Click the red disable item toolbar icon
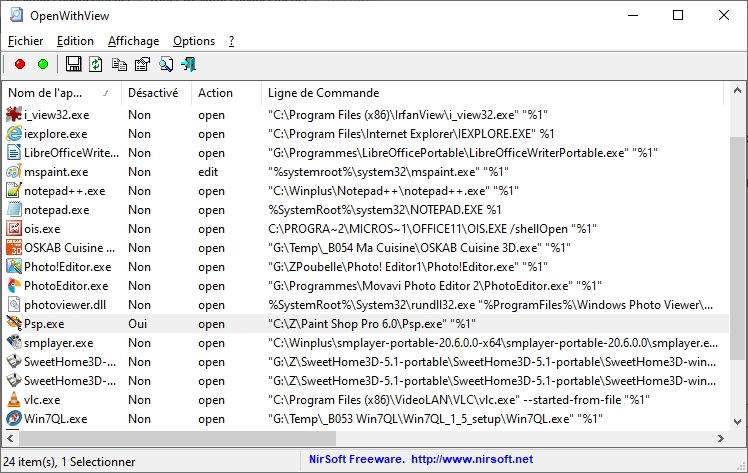Image resolution: width=748 pixels, height=473 pixels. (x=20, y=64)
